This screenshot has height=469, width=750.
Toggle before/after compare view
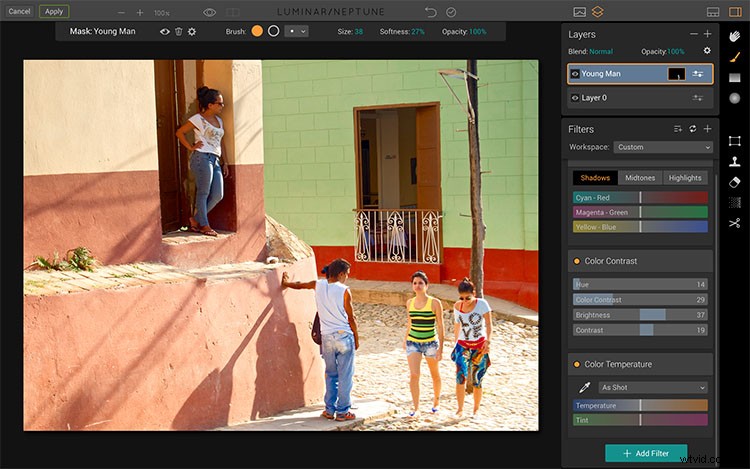233,12
